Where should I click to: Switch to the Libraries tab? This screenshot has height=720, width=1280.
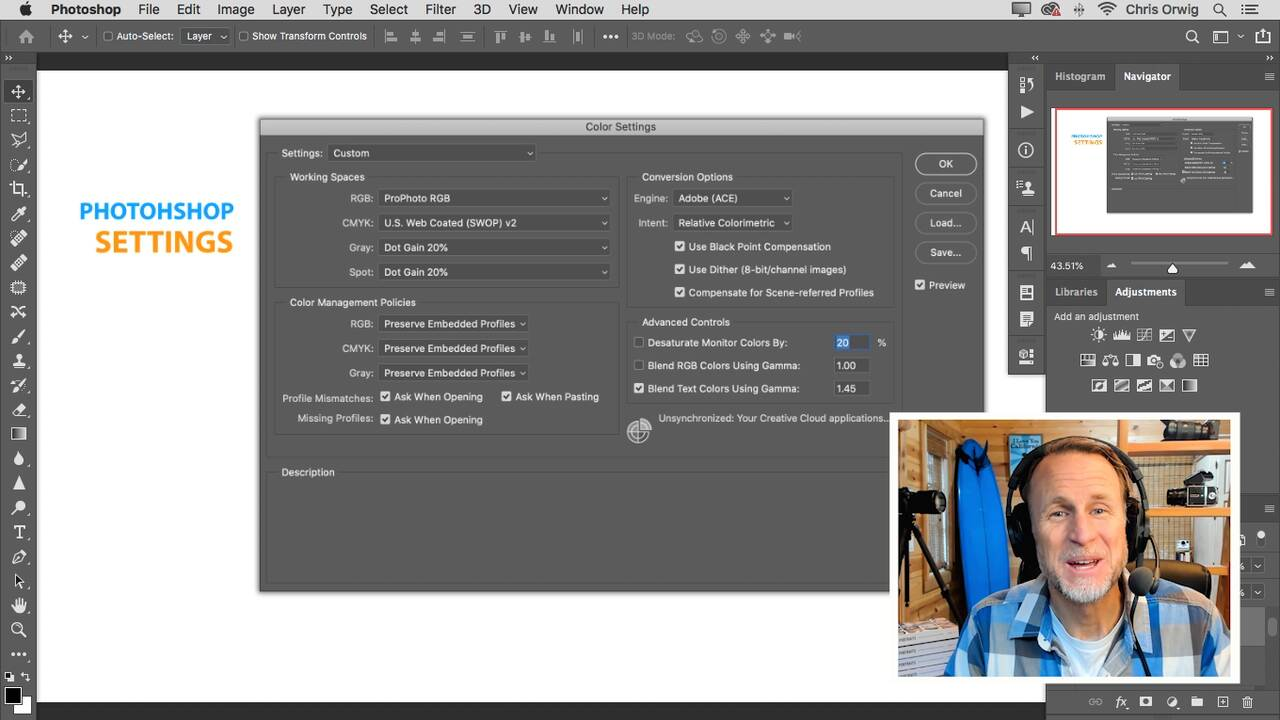pos(1076,292)
